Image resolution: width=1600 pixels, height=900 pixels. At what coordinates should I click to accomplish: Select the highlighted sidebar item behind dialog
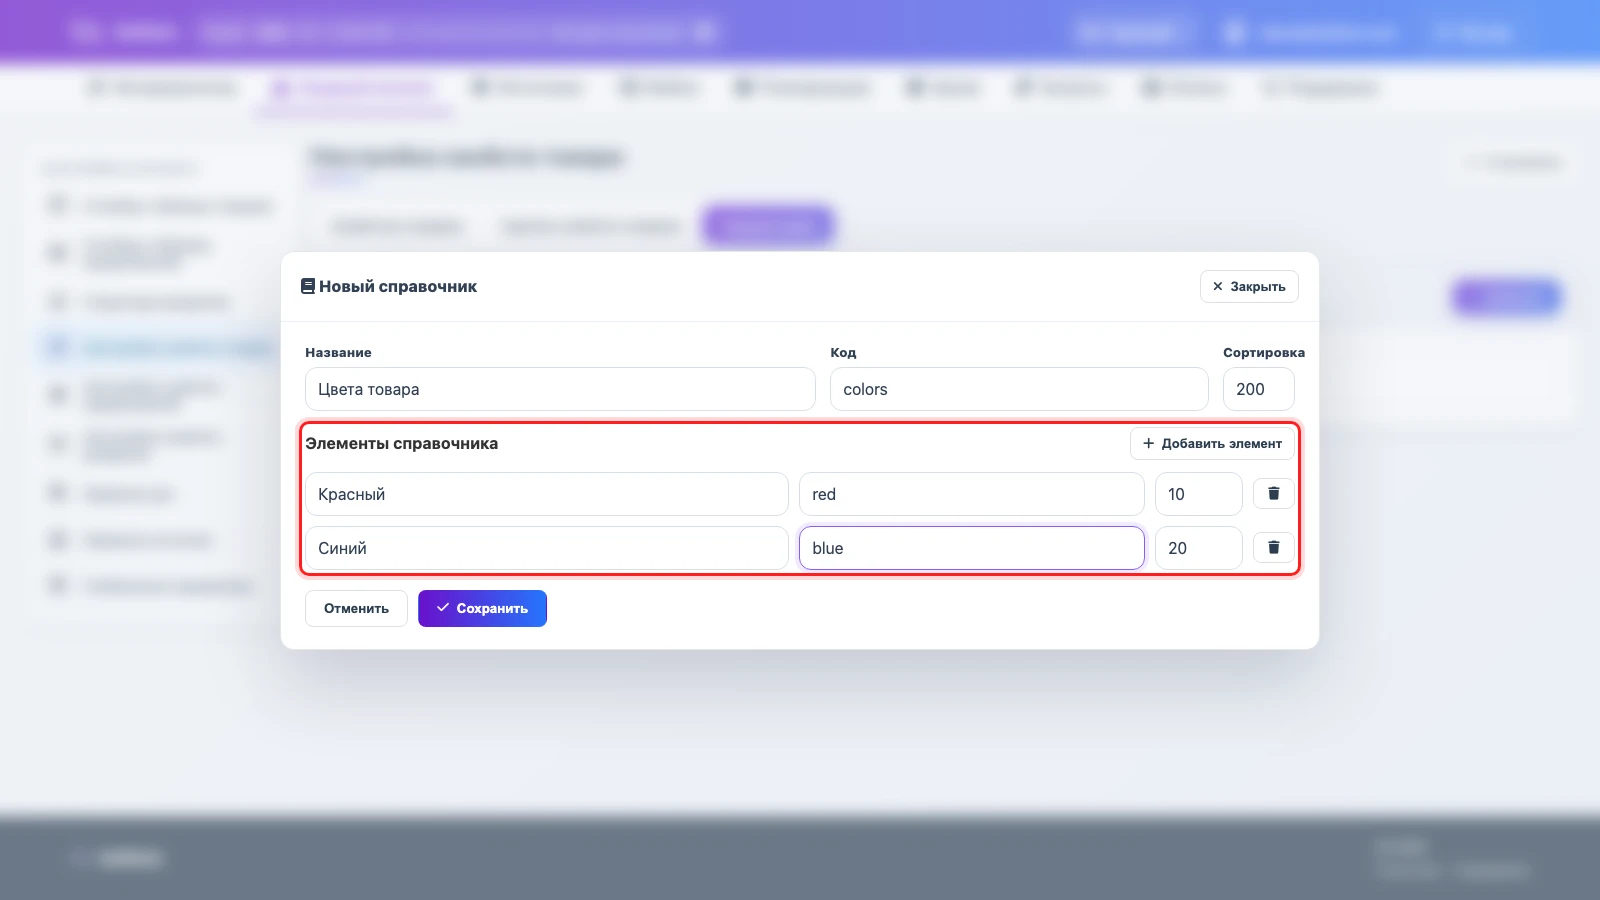click(160, 347)
